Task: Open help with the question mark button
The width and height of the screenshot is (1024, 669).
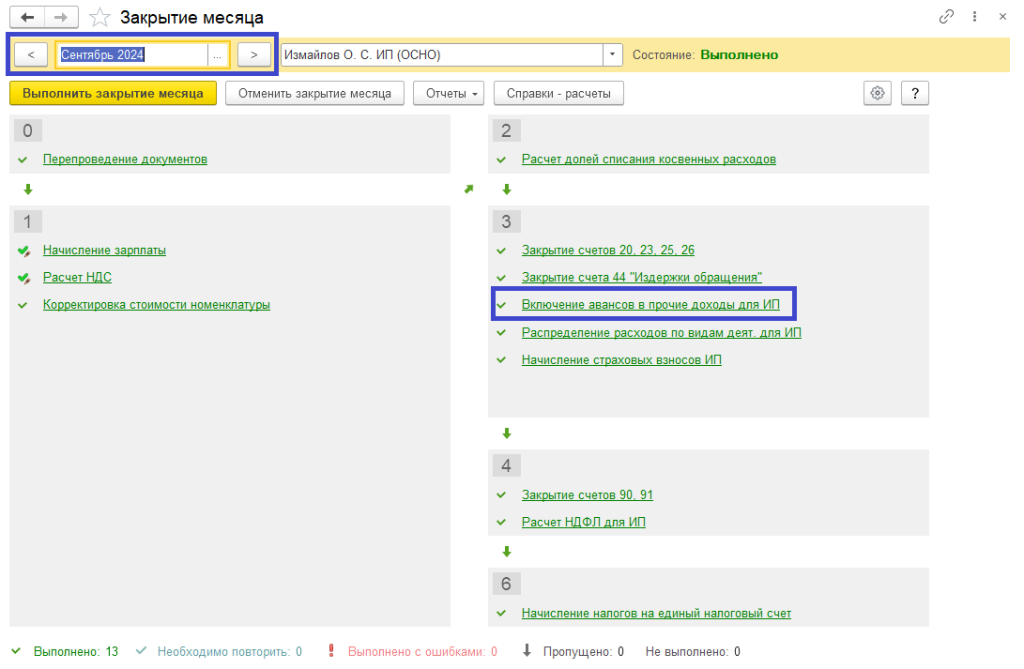Action: pyautogui.click(x=915, y=93)
